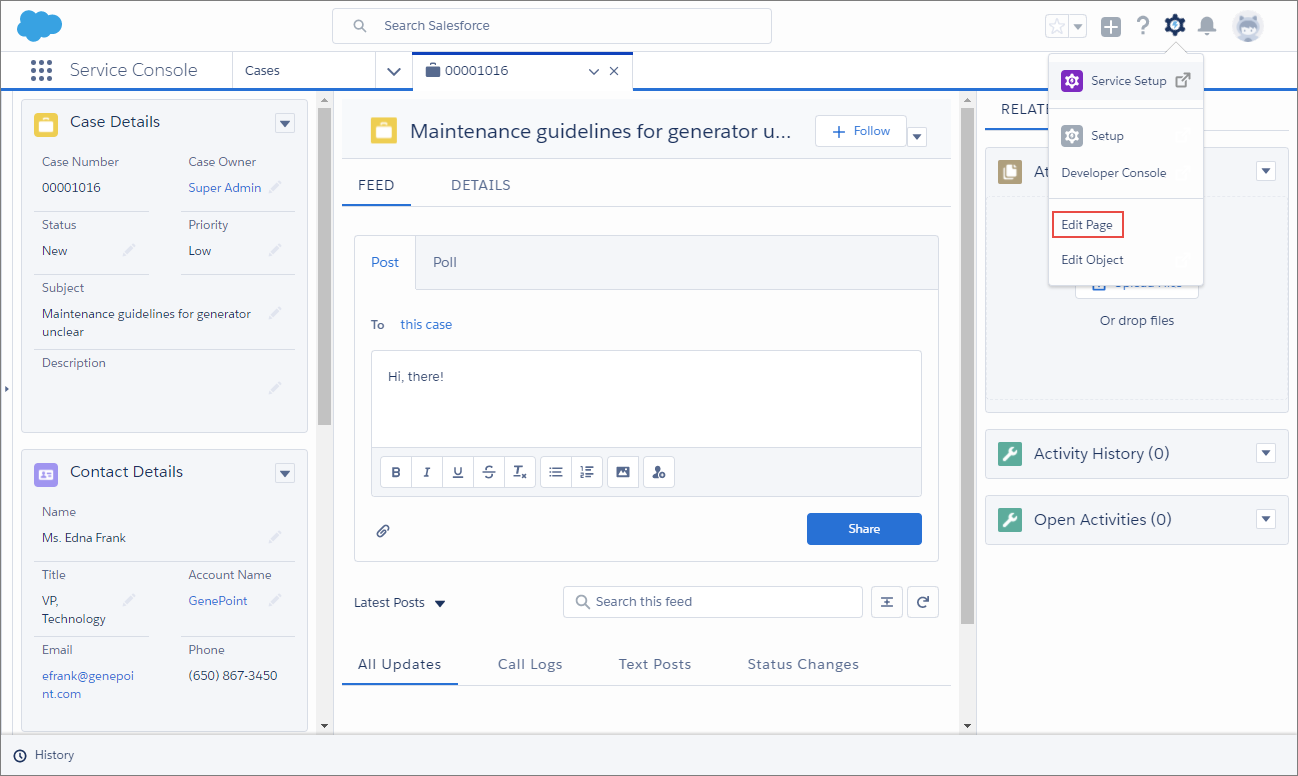Open the Super Admin owner link
This screenshot has width=1298, height=776.
point(225,188)
